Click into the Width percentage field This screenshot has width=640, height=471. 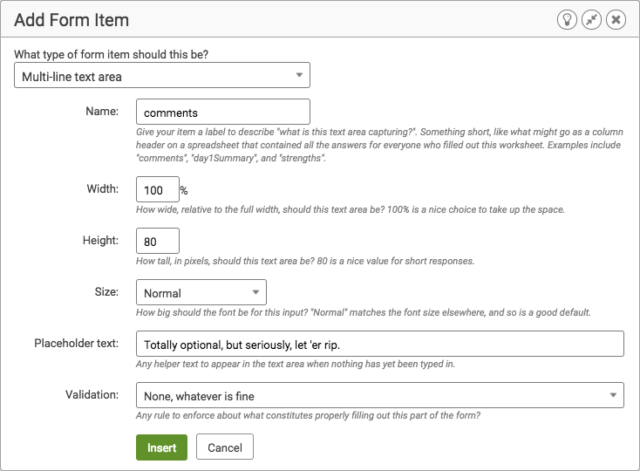point(158,189)
